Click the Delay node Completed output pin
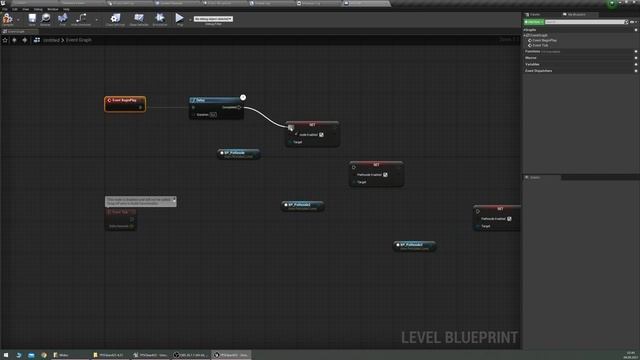The image size is (640, 360). 239,107
